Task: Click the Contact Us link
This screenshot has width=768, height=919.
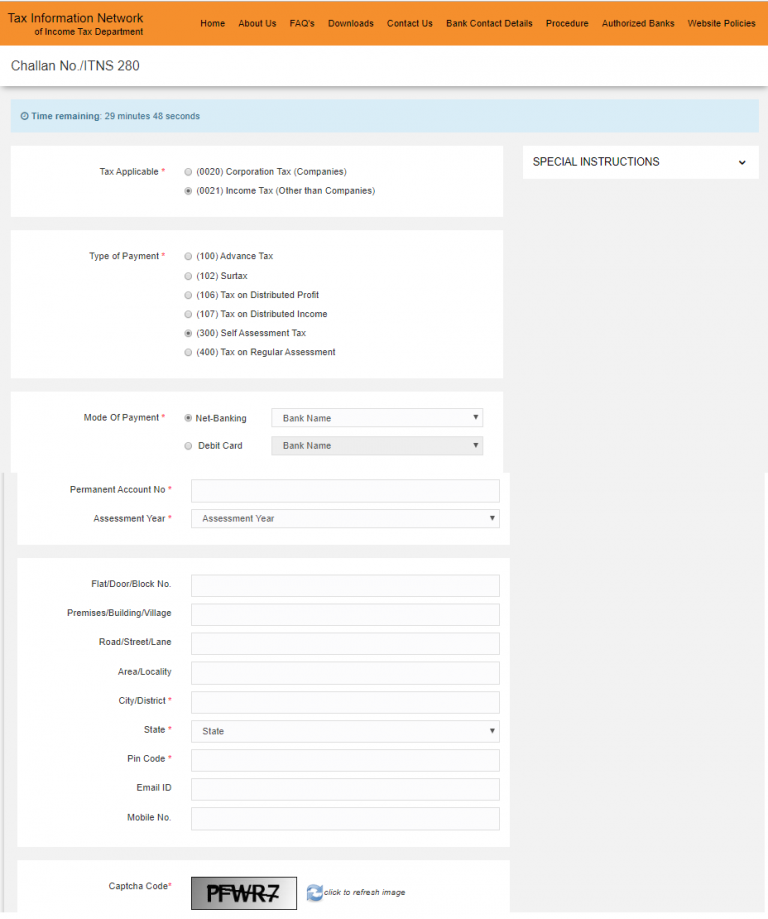Action: 409,24
